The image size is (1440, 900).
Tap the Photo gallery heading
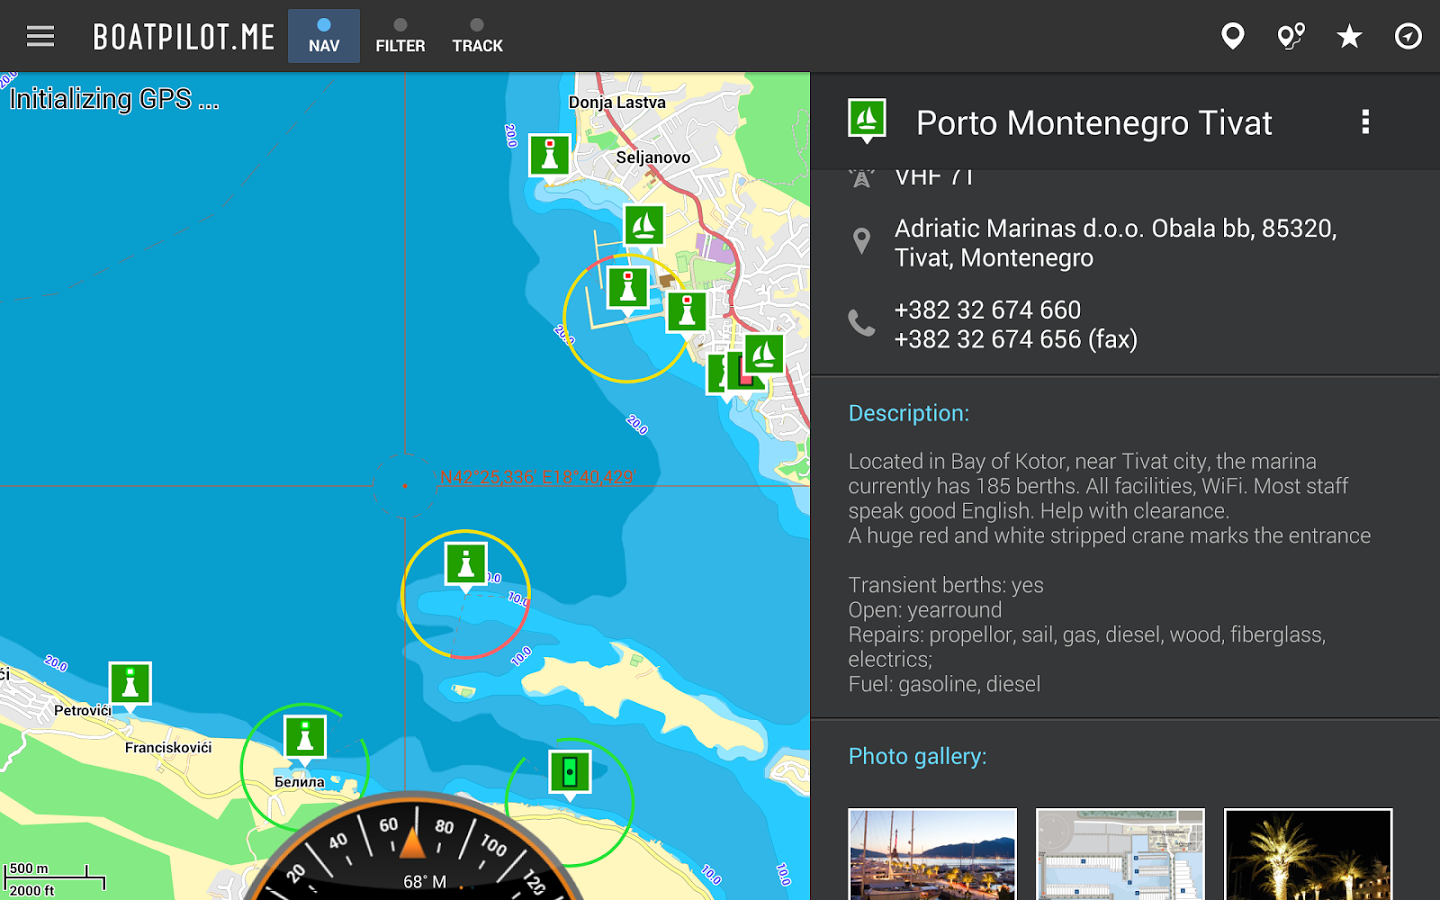pyautogui.click(x=918, y=756)
